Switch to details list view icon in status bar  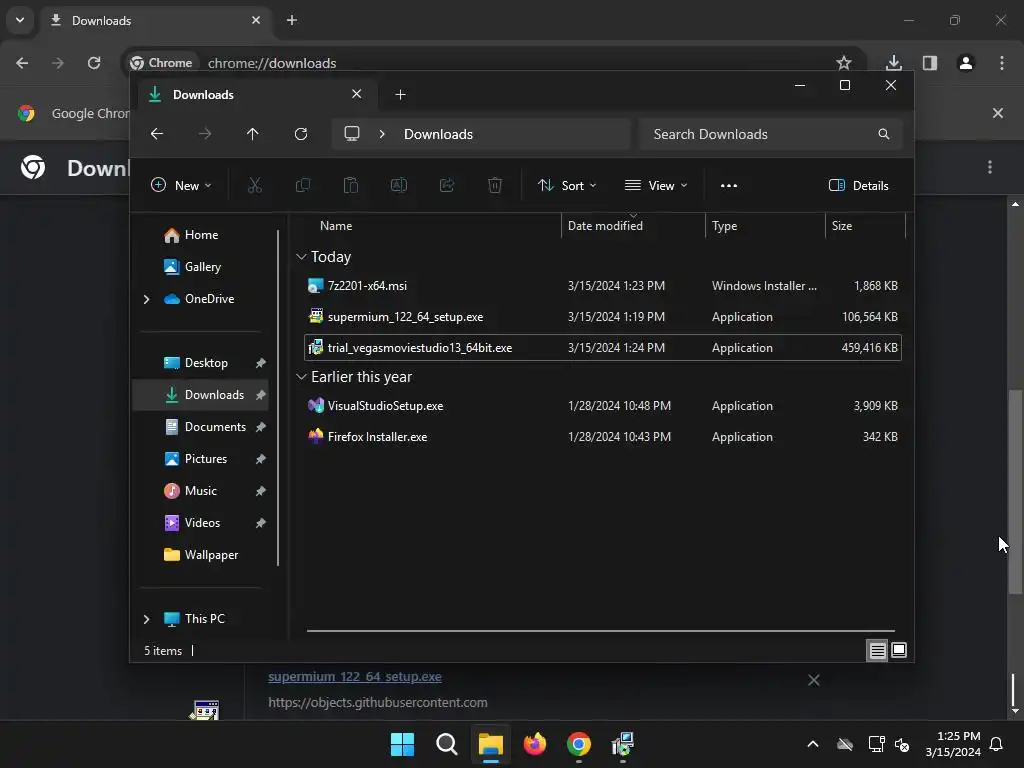(x=877, y=650)
